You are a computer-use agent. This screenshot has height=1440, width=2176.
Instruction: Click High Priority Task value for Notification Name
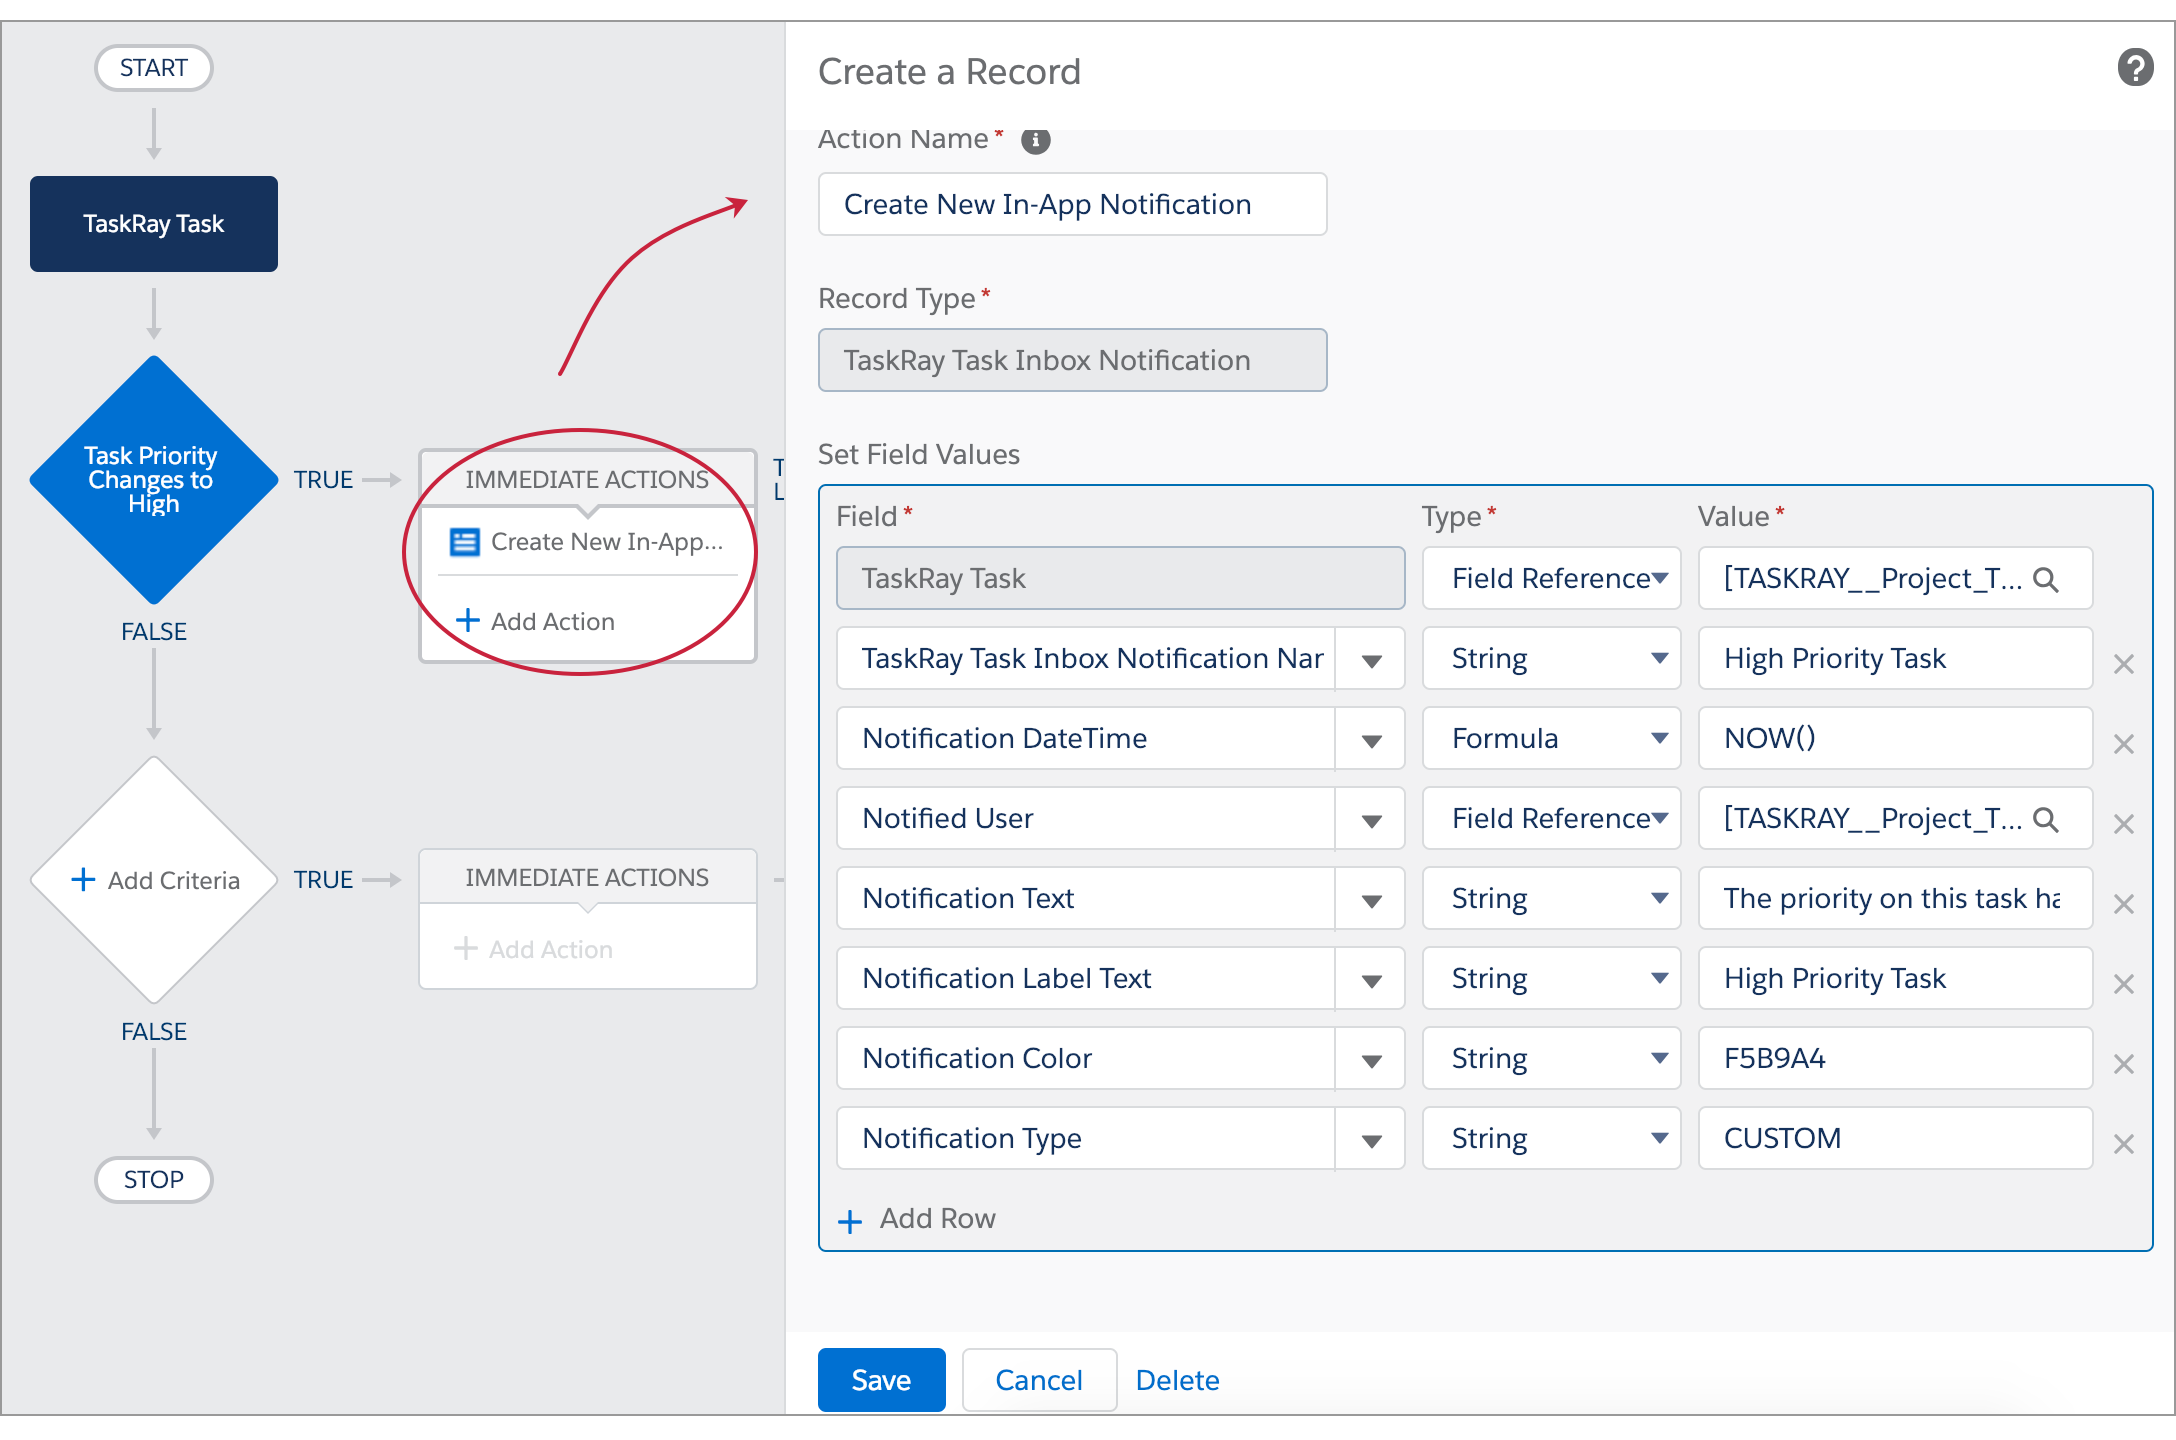[1895, 658]
